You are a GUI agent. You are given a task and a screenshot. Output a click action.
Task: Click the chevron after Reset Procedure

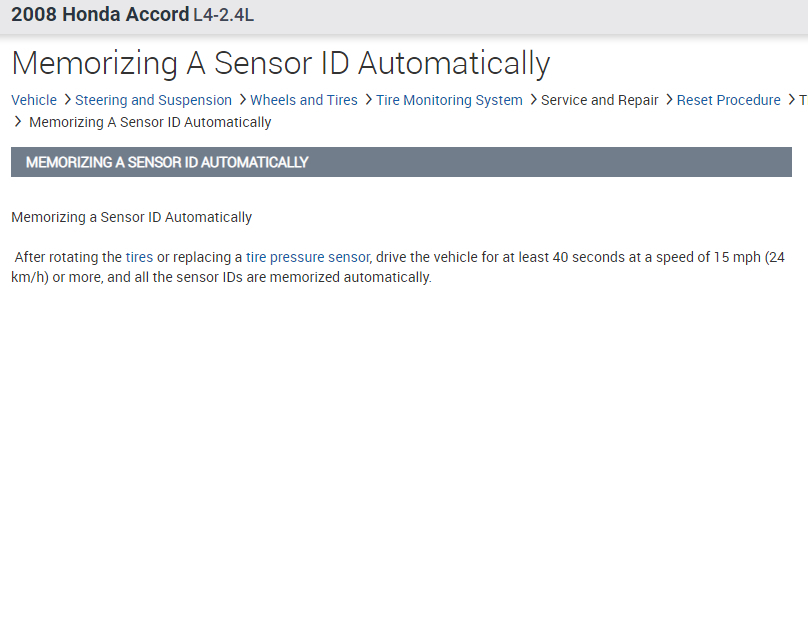791,100
